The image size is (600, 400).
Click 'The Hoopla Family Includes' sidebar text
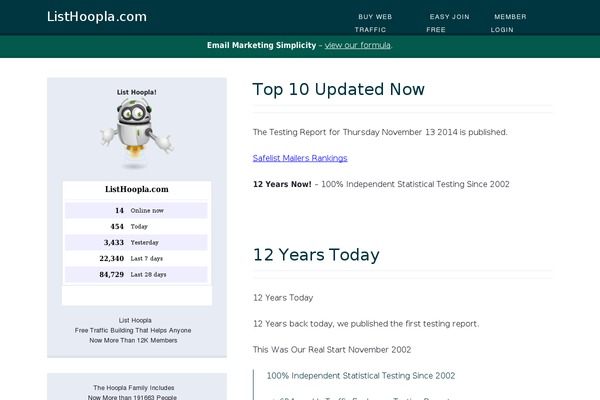(132, 387)
